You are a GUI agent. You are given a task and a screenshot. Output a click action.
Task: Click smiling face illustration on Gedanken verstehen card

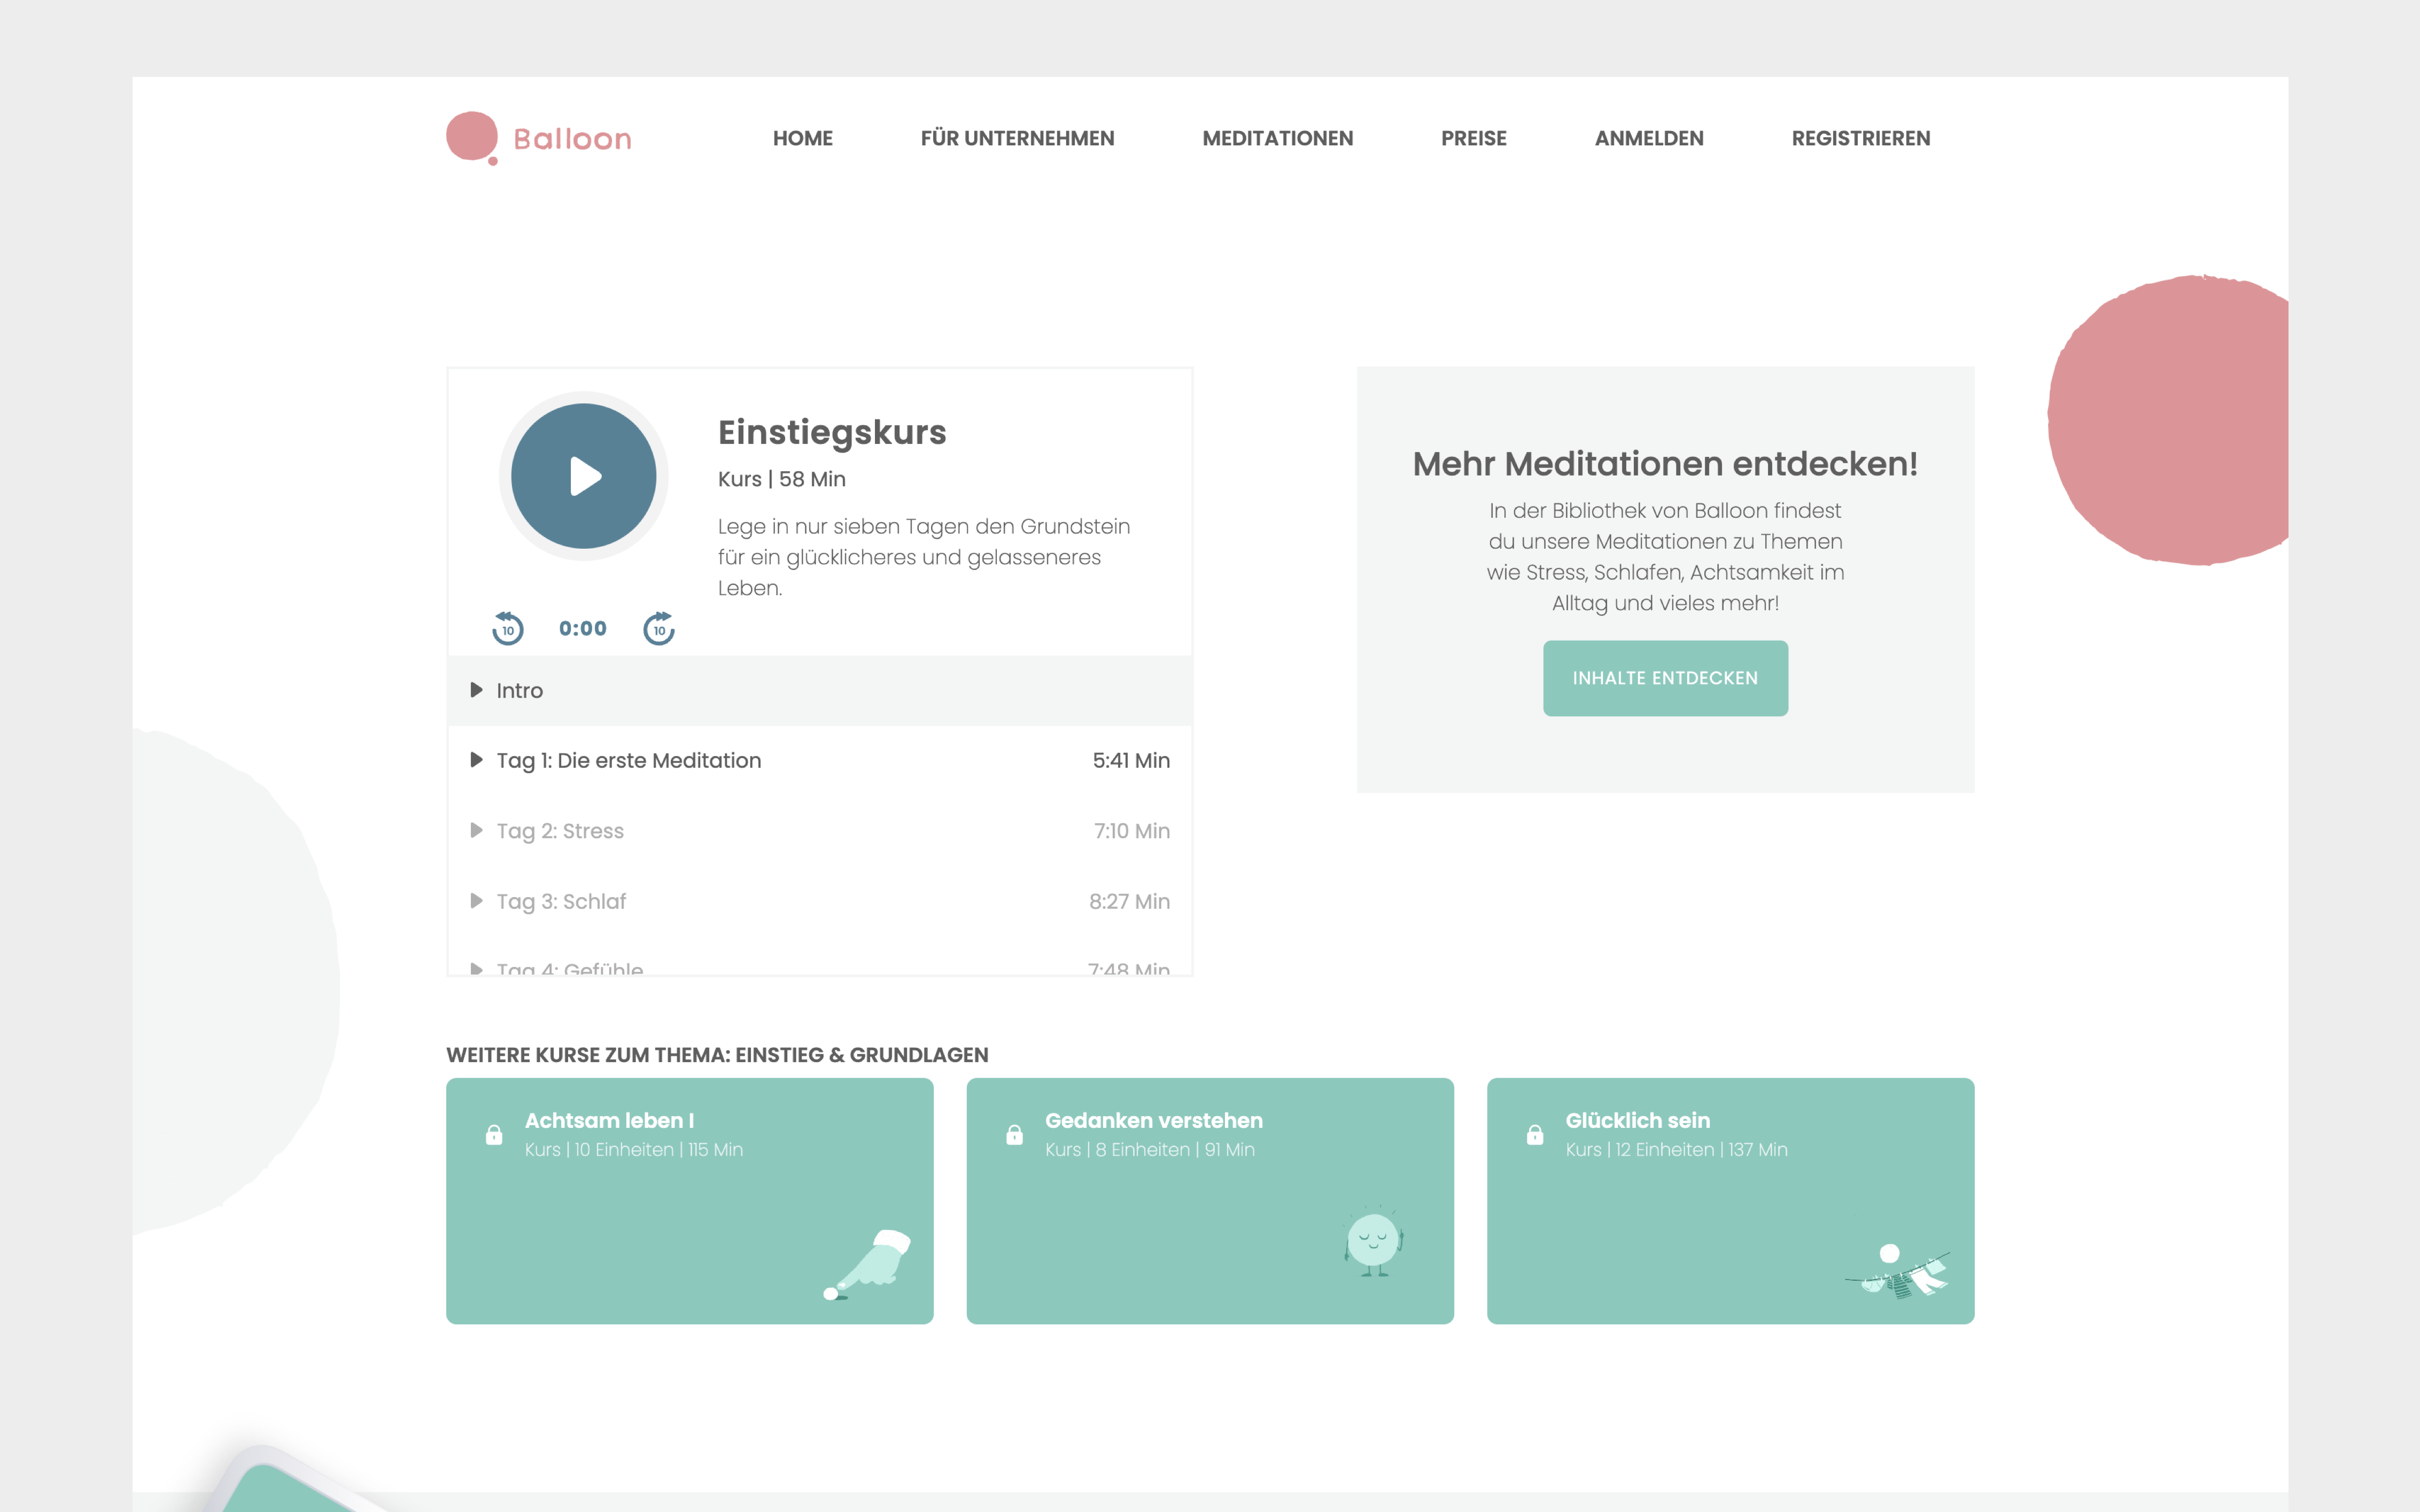pyautogui.click(x=1374, y=1241)
